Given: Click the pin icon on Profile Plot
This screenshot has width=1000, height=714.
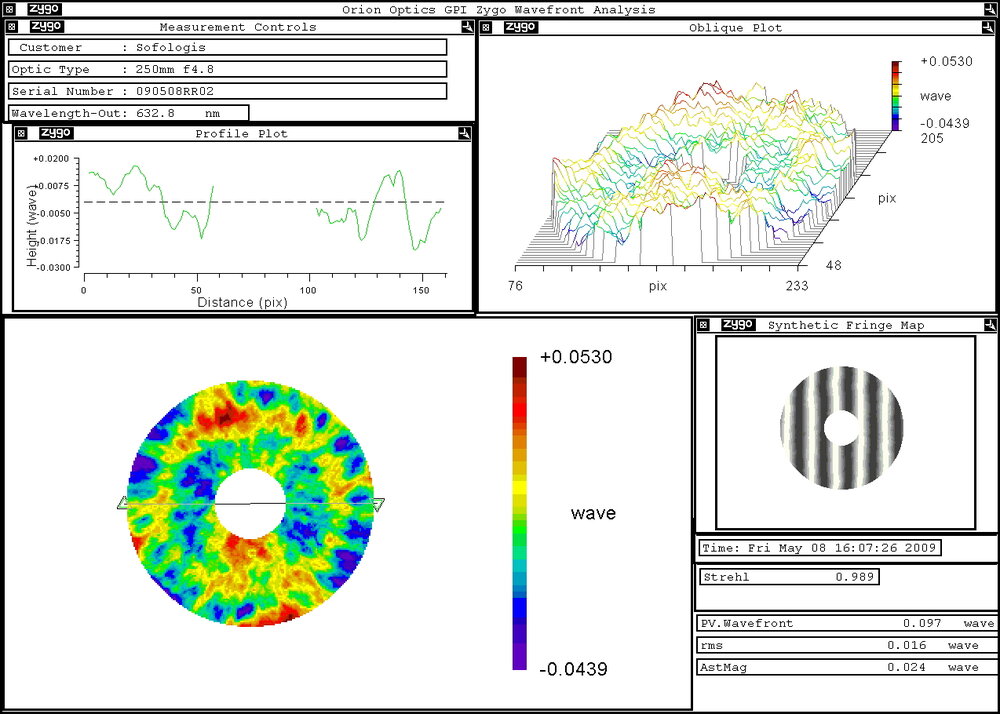Looking at the screenshot, I should coord(464,132).
